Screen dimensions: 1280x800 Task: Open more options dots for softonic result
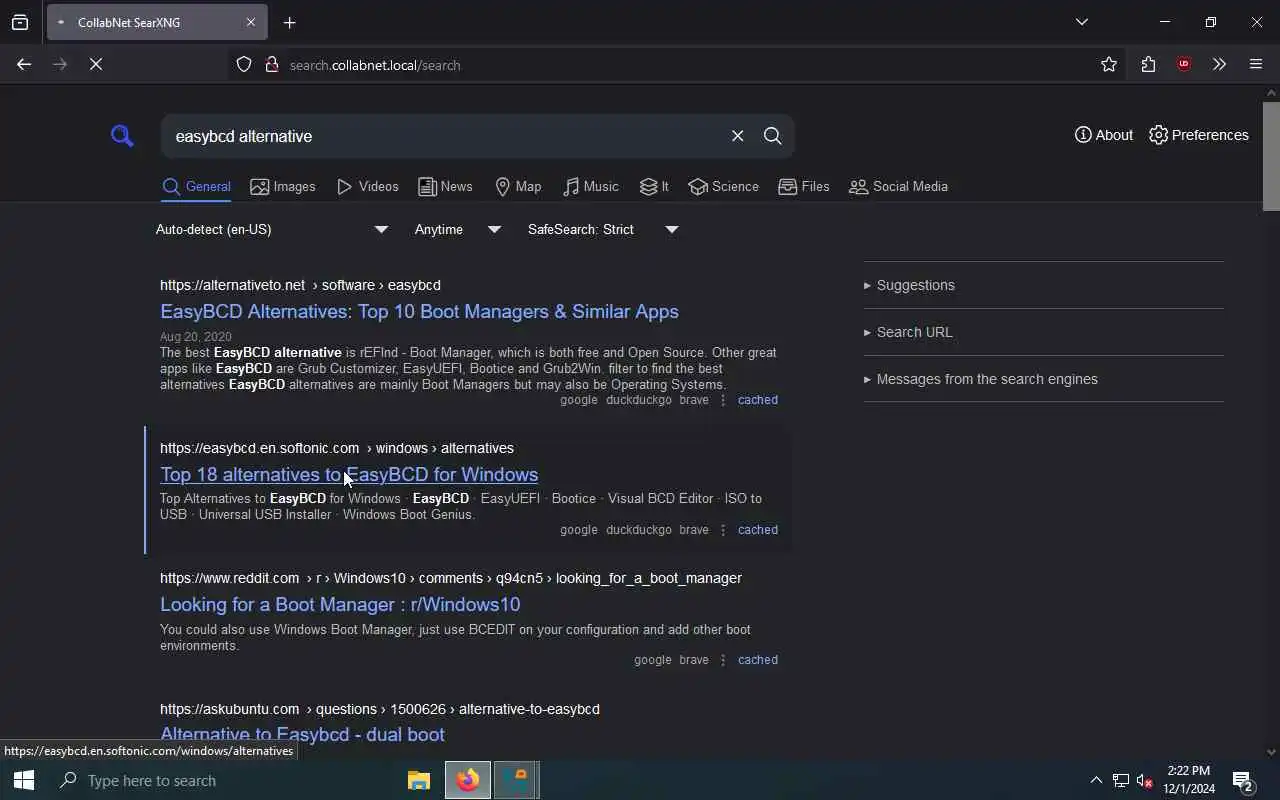tap(723, 530)
